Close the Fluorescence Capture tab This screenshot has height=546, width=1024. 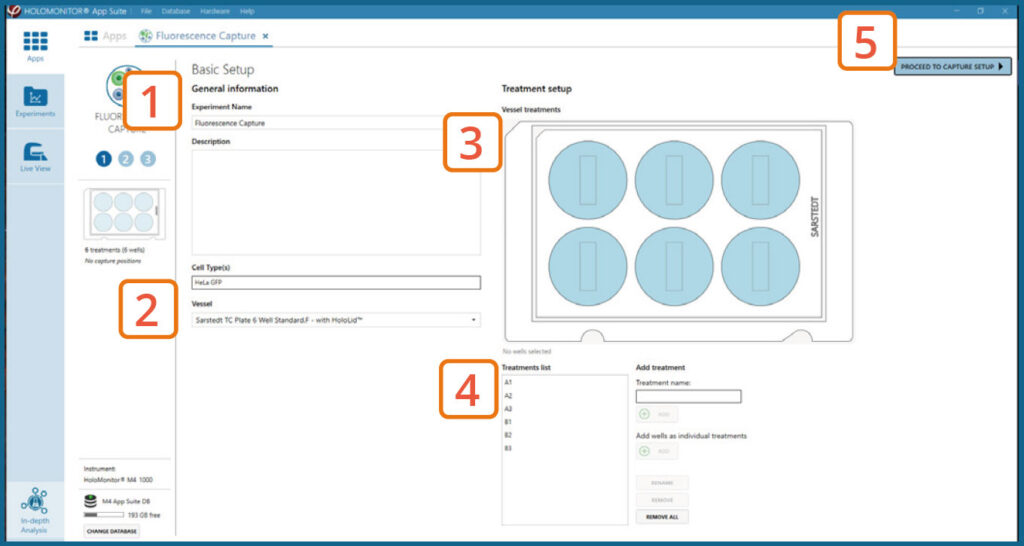click(265, 36)
